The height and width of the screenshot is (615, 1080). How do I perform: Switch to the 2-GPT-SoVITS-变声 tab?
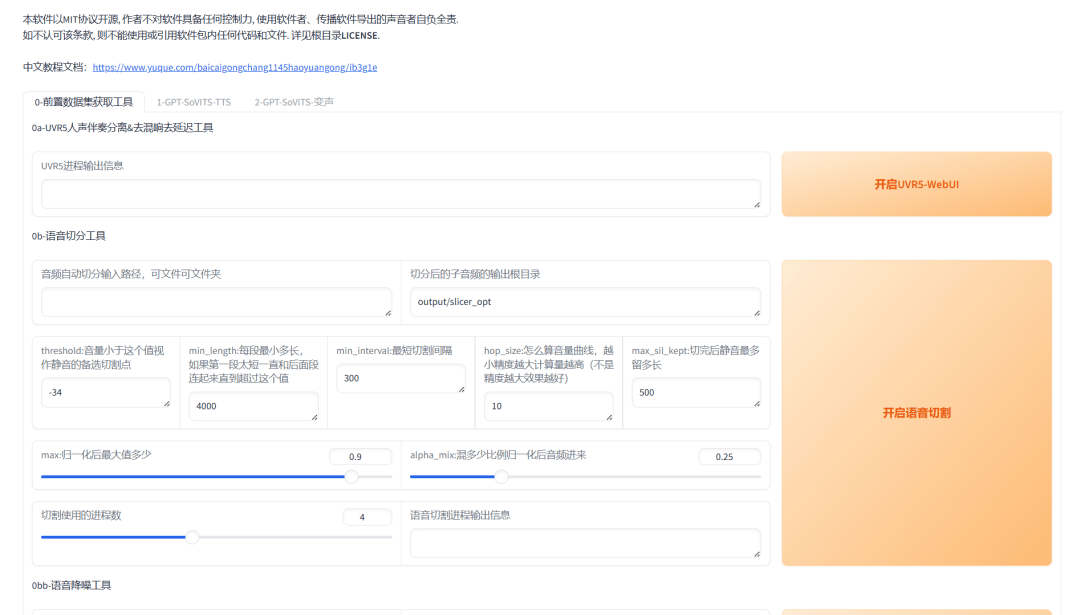294,102
